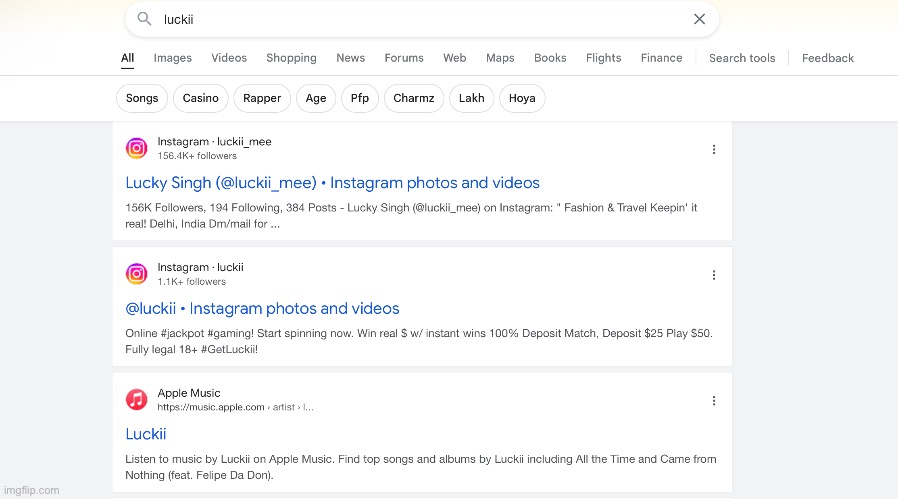Click the '156K Followers, 194 Following' snippet

[x=411, y=215]
